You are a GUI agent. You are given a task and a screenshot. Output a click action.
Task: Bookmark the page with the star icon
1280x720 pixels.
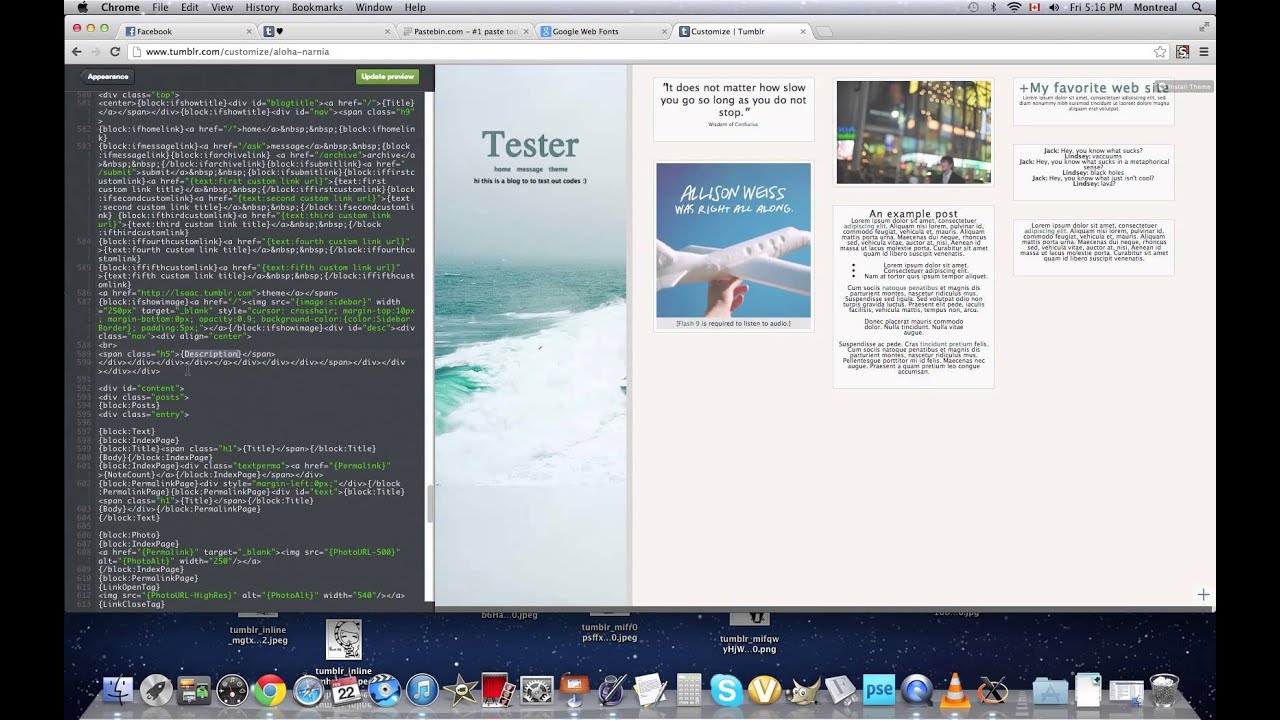click(1160, 51)
